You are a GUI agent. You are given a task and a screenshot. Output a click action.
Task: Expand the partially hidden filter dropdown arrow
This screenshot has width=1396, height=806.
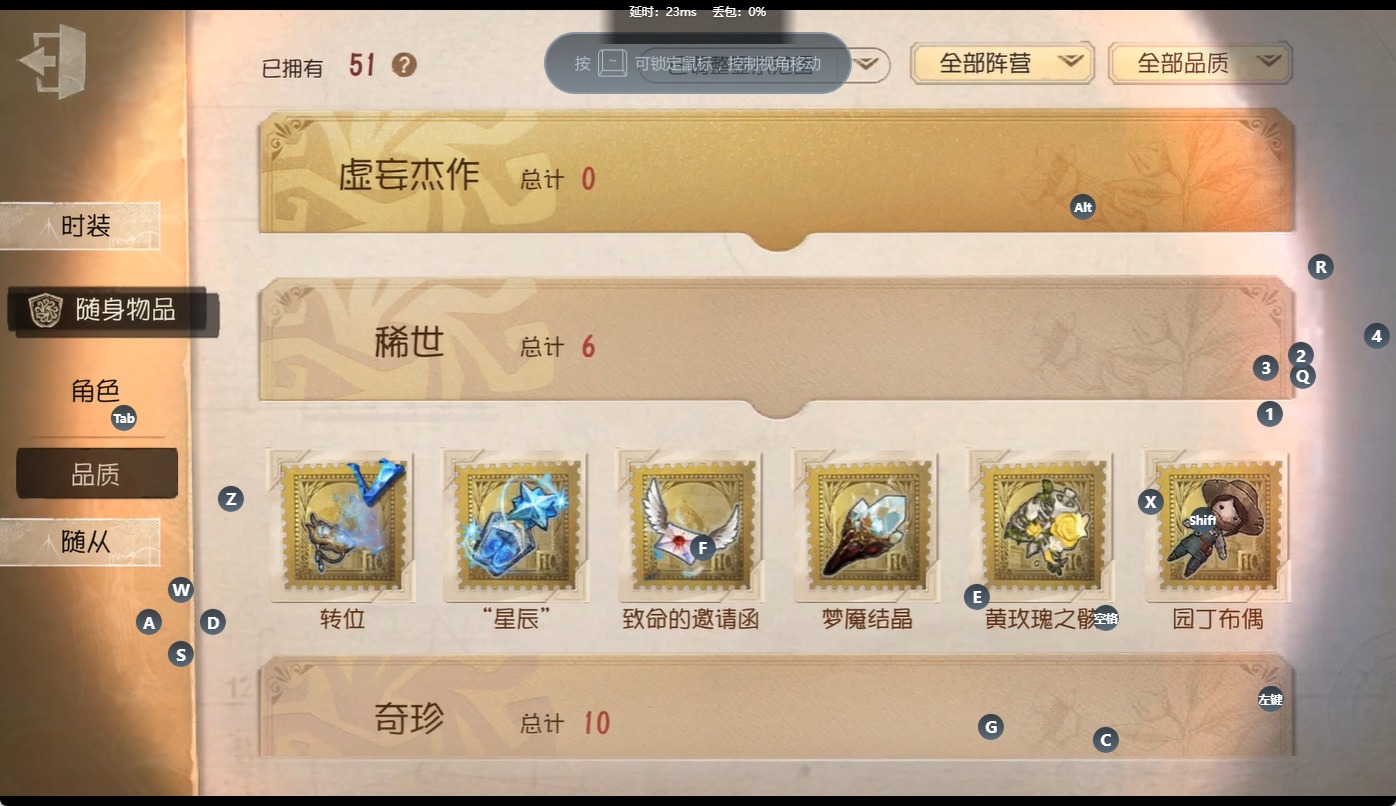coord(870,65)
